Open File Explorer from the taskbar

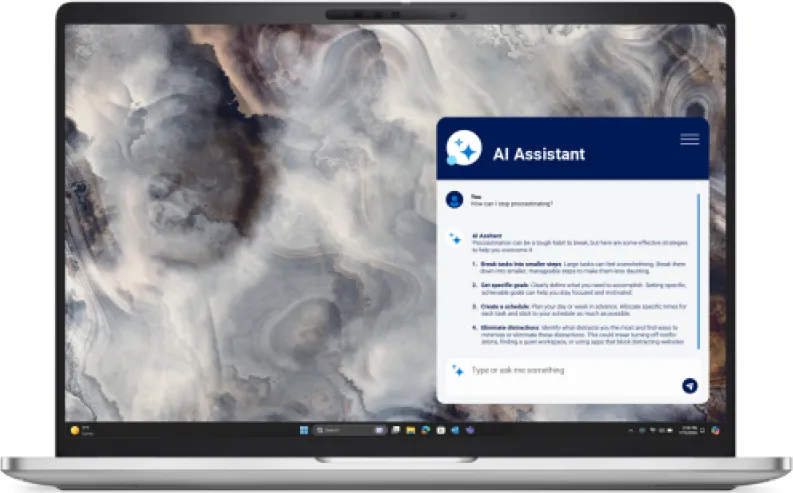click(411, 430)
